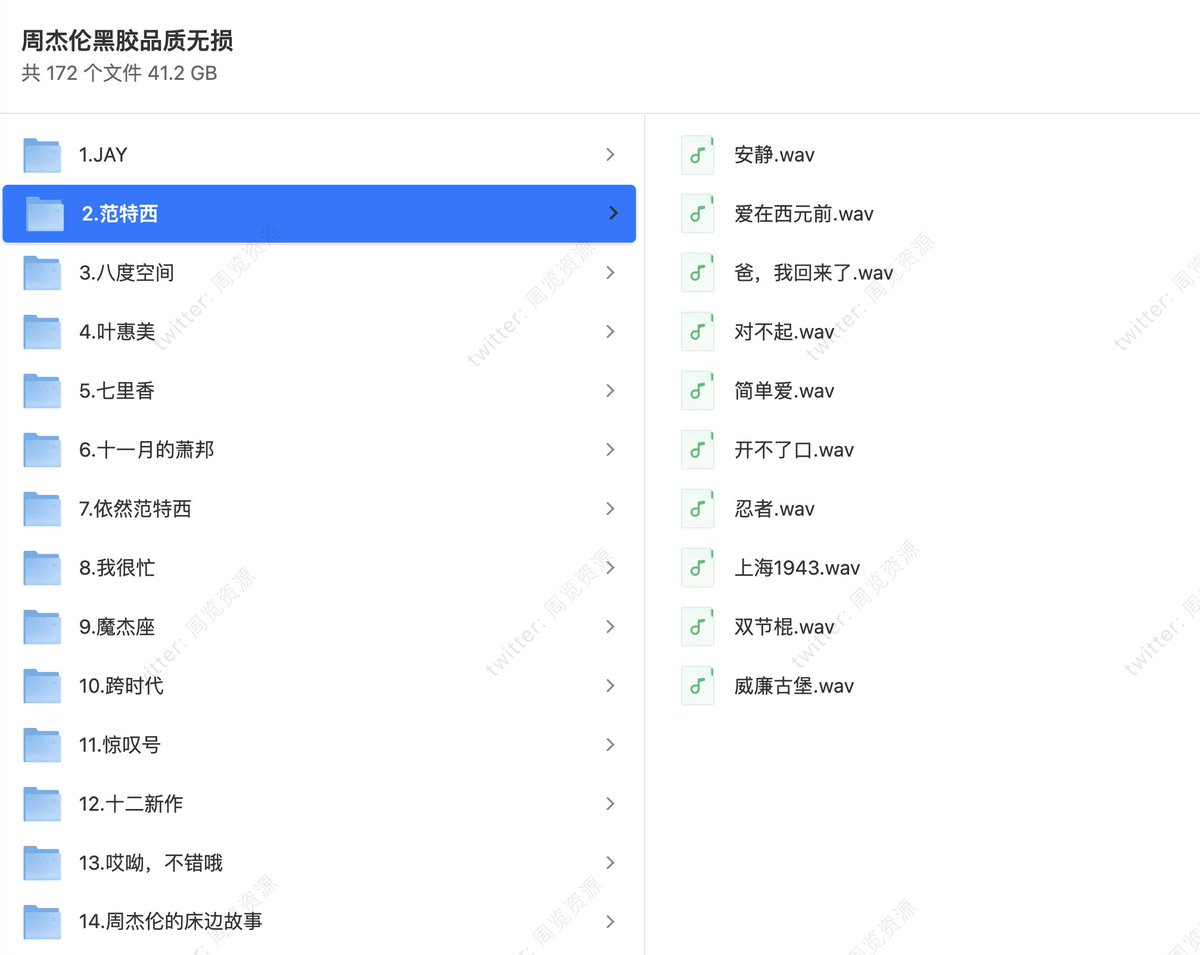Click the 6.十一月的萧邦 folder icon
This screenshot has height=955, width=1200.
point(42,450)
